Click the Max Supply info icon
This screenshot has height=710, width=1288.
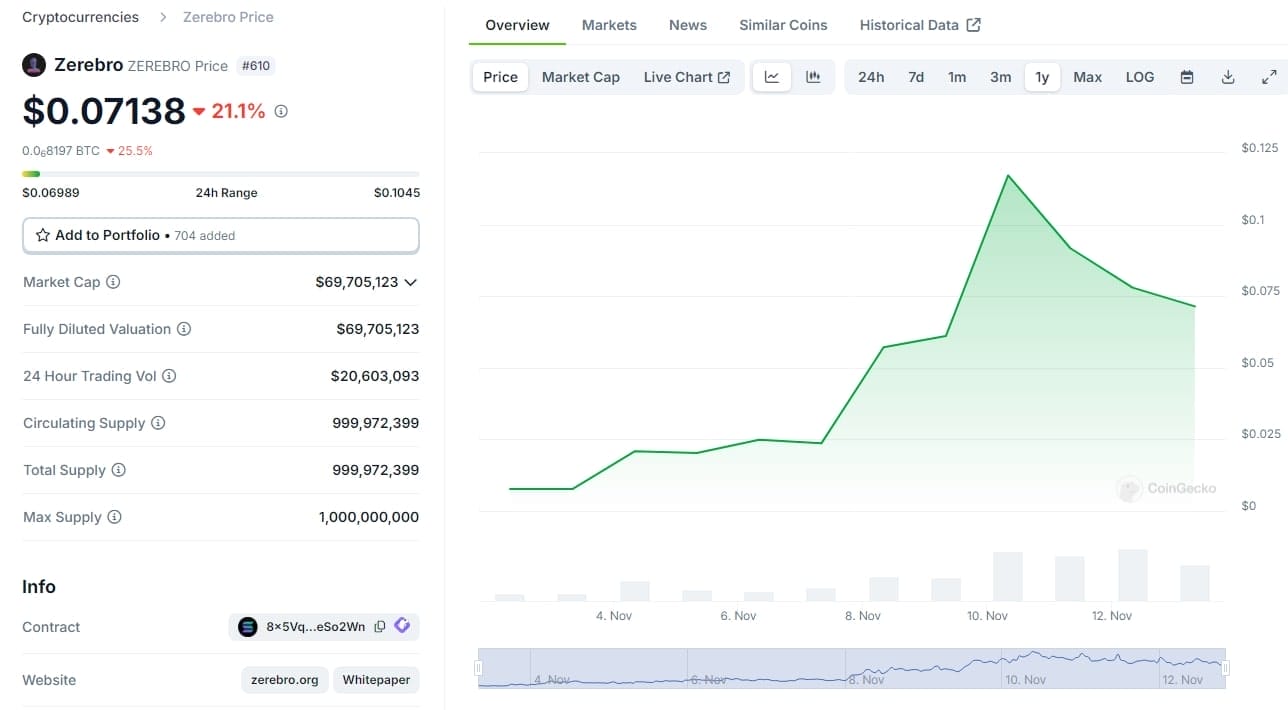[114, 517]
